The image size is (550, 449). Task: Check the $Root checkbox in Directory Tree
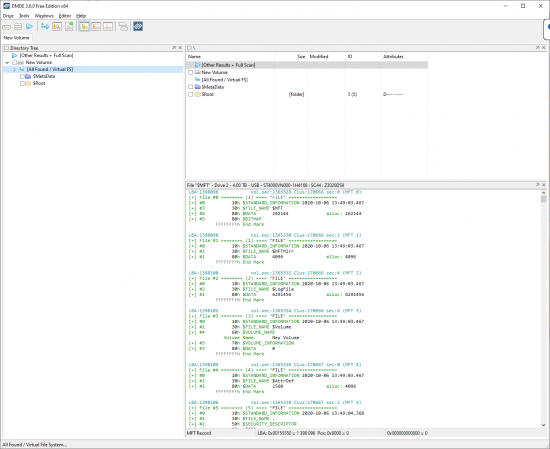22,83
